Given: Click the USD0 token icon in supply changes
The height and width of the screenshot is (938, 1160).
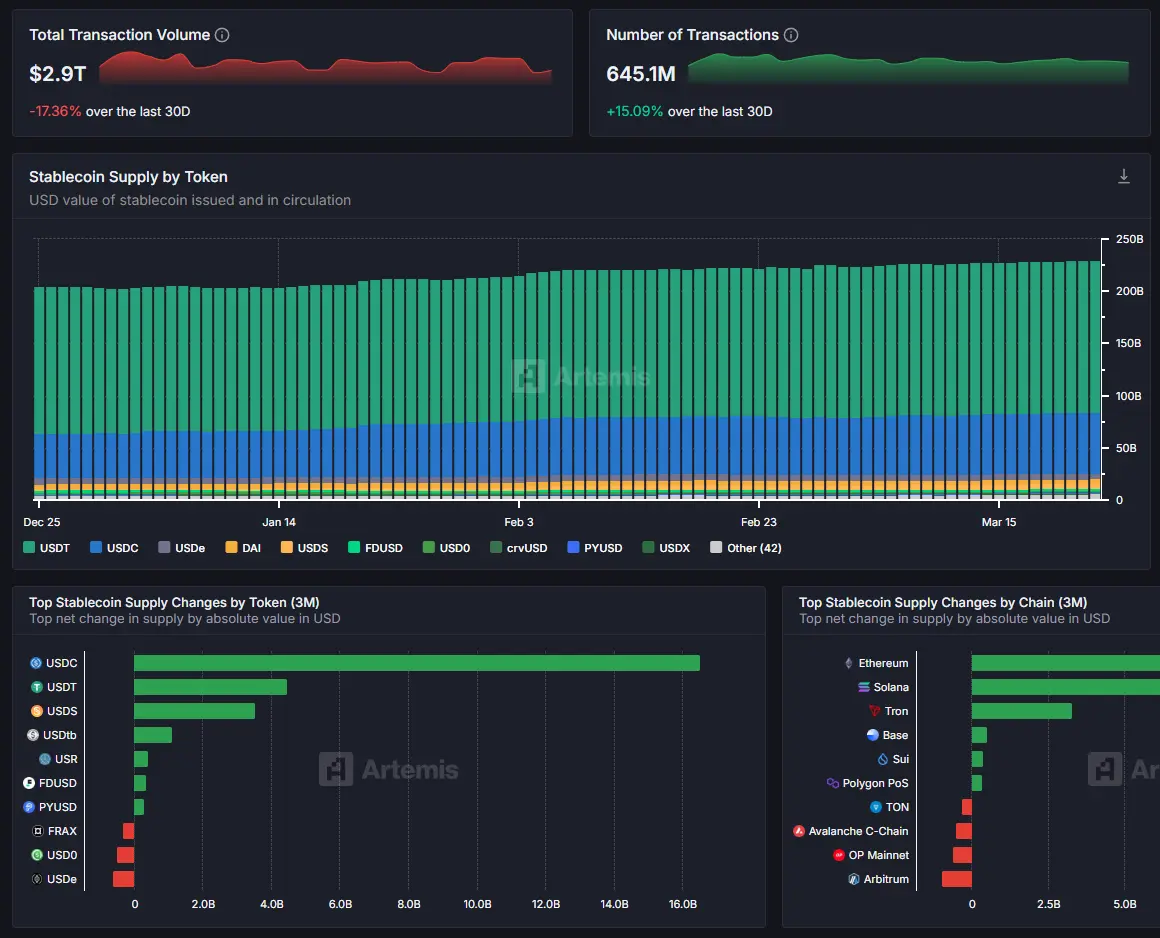Looking at the screenshot, I should (x=36, y=855).
